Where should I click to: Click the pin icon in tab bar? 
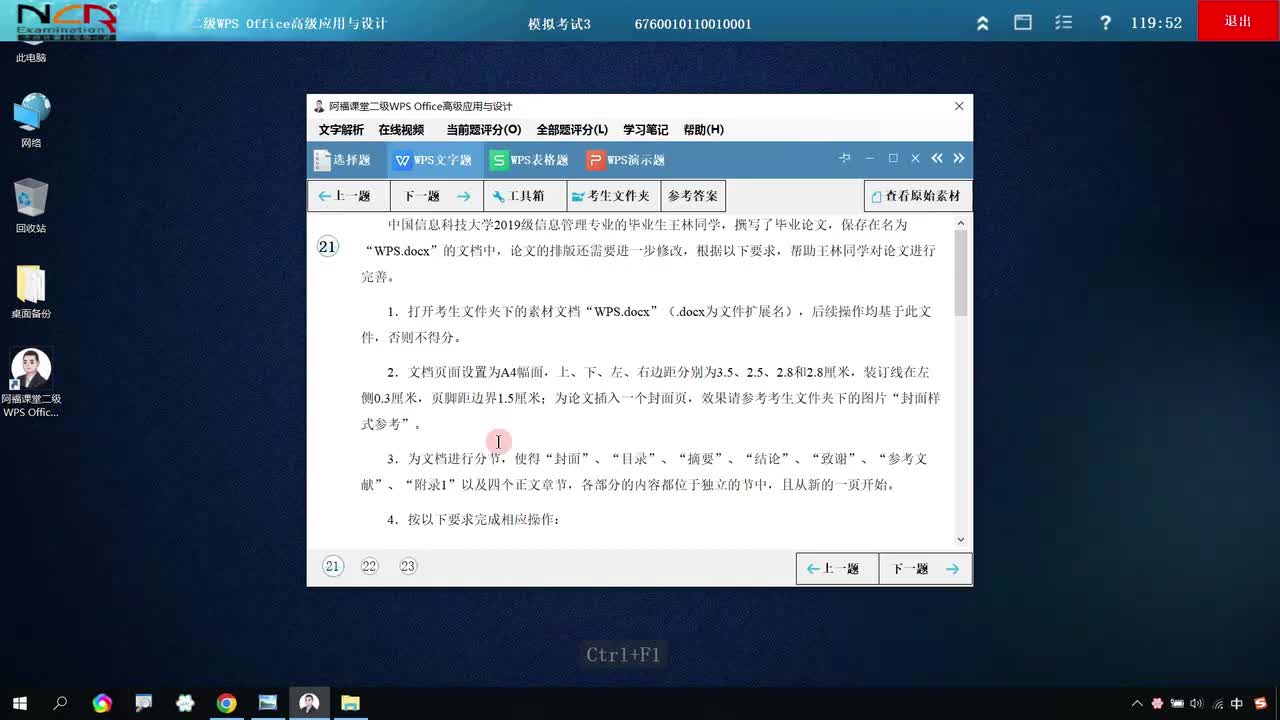coord(845,158)
